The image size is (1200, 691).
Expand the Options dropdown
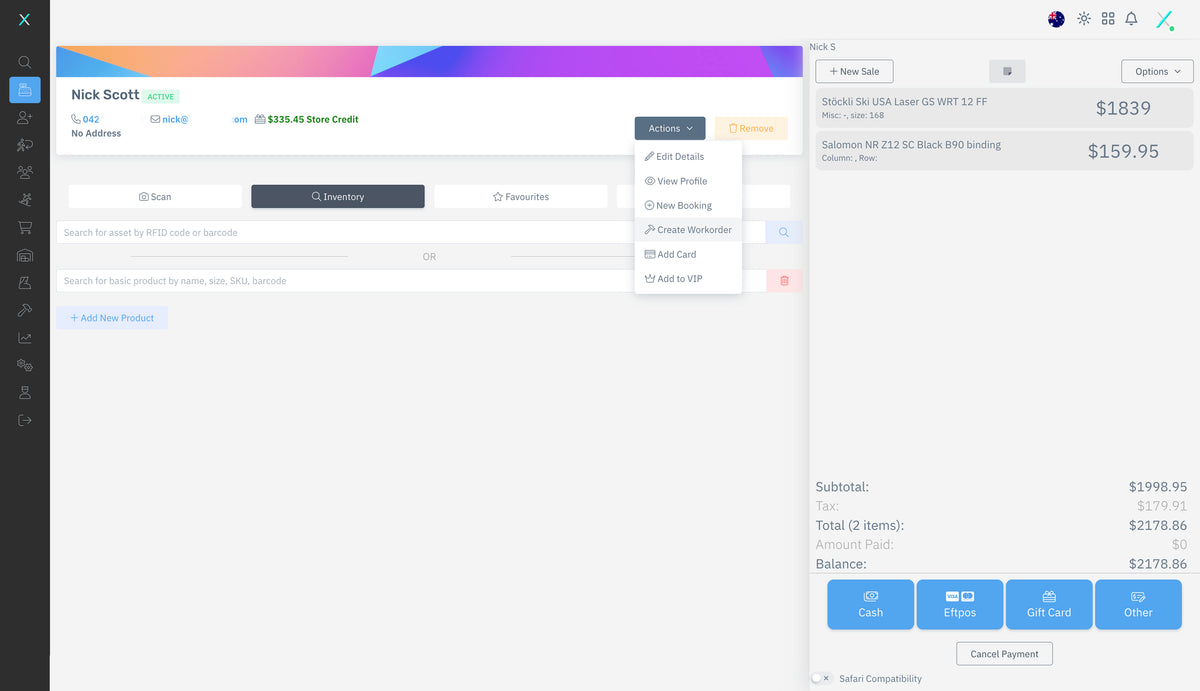(1157, 72)
